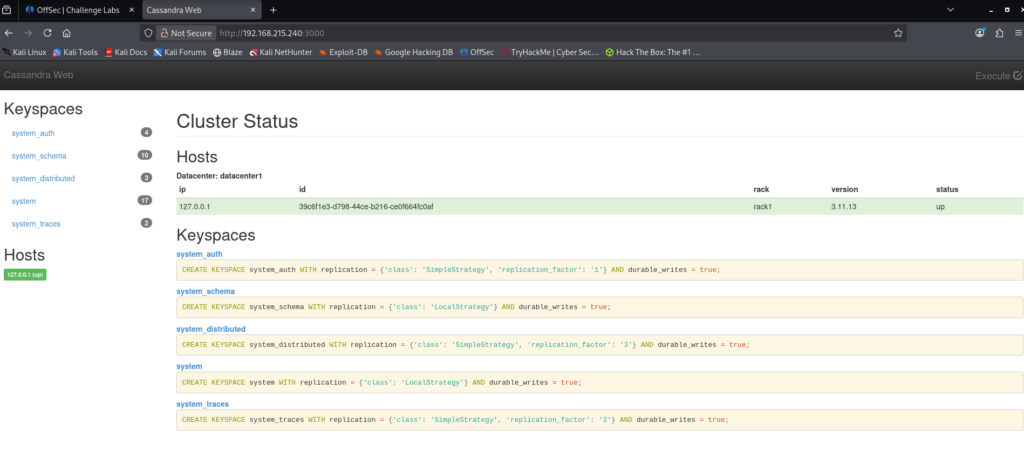Click the browser back arrow

[x=9, y=32]
